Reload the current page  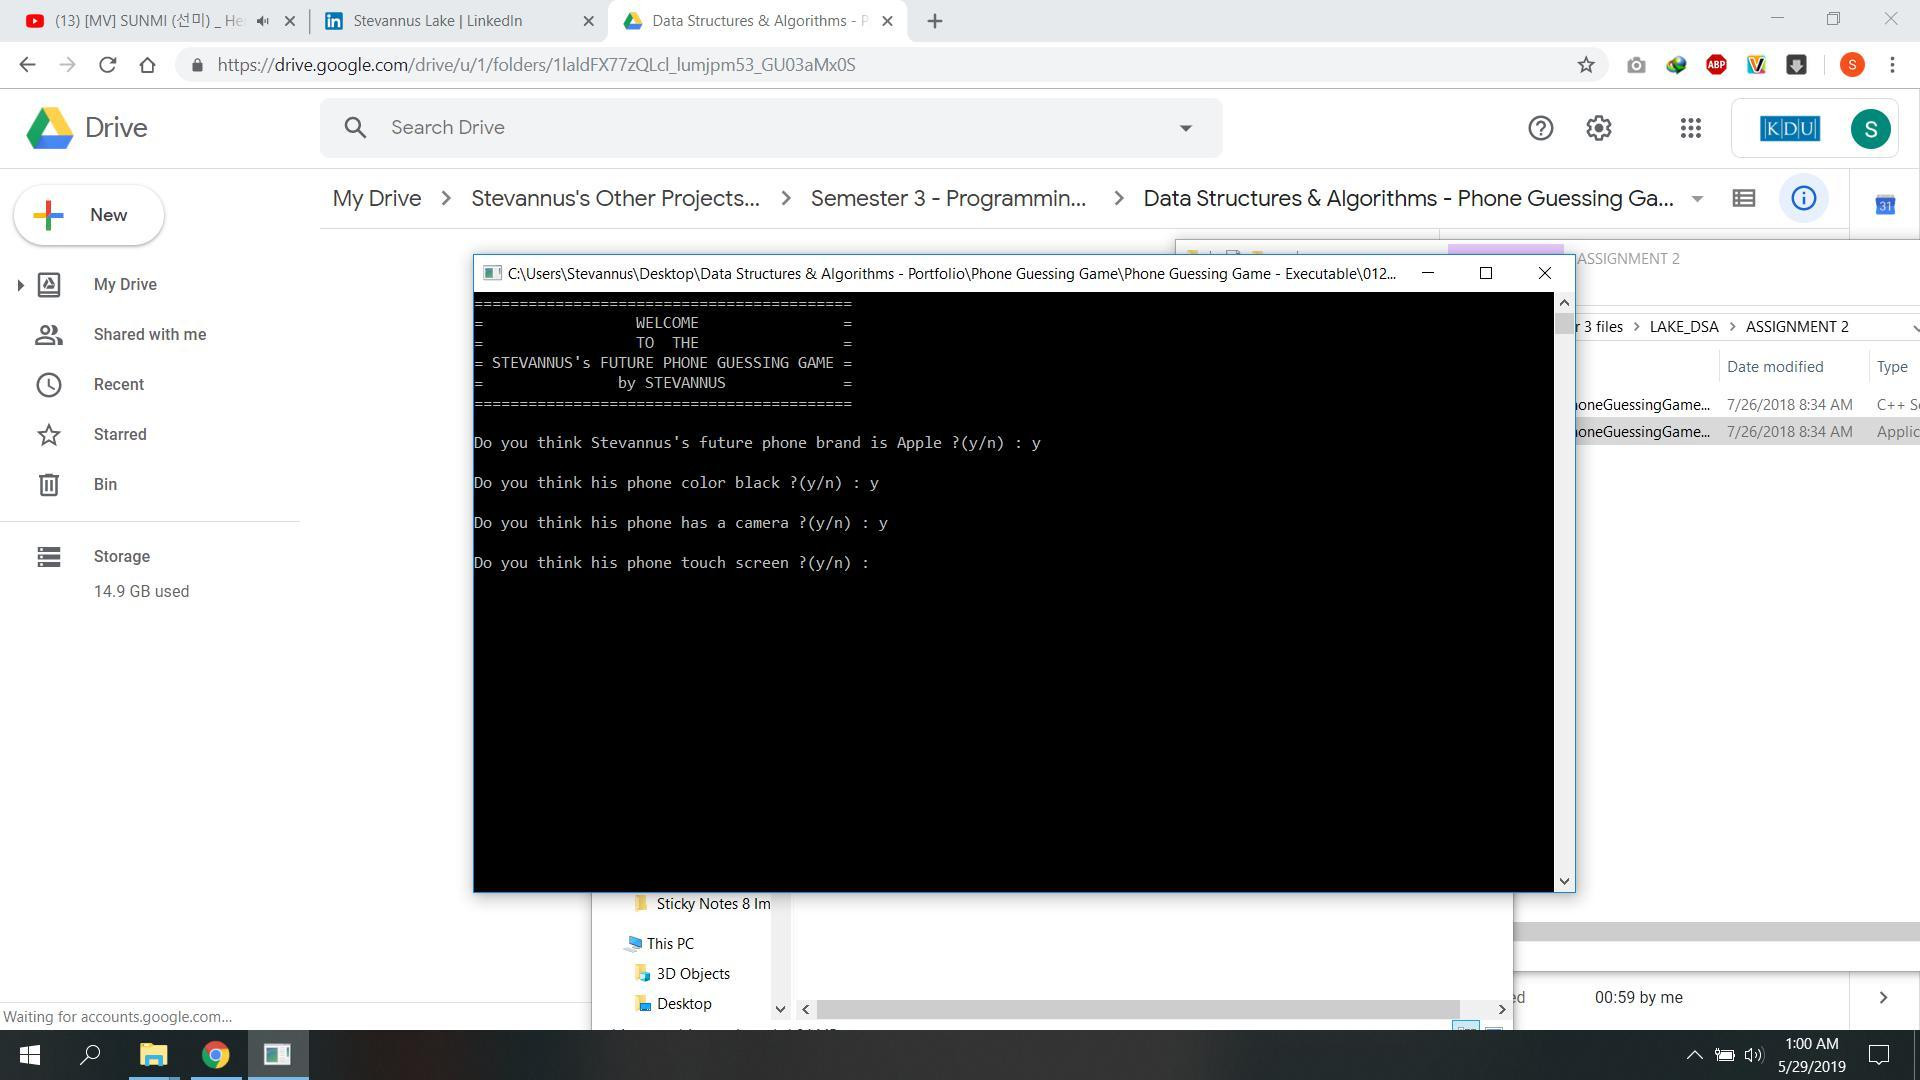click(x=107, y=65)
